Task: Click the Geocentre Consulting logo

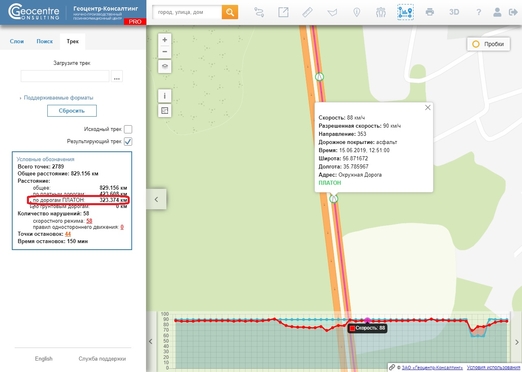Action: pos(34,12)
